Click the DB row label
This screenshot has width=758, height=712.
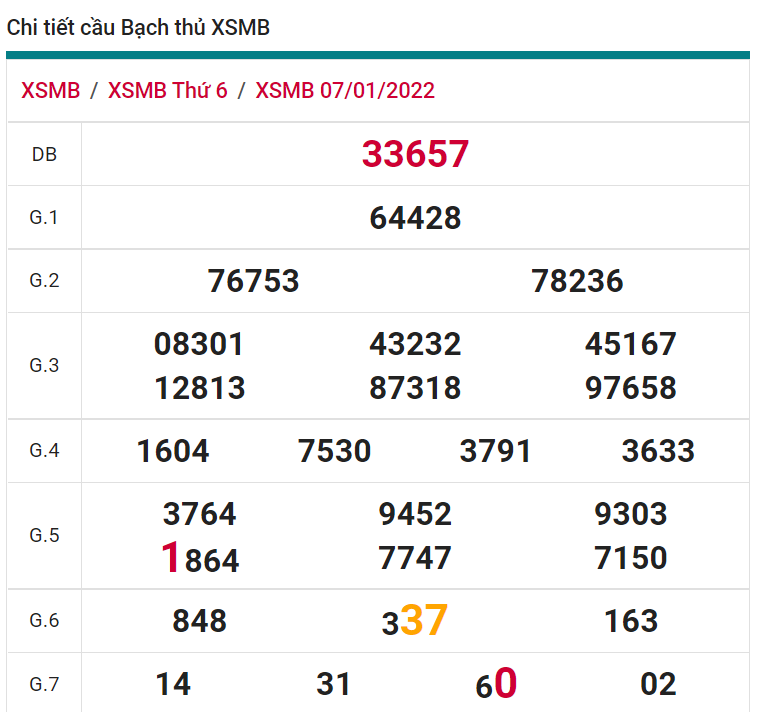(44, 154)
